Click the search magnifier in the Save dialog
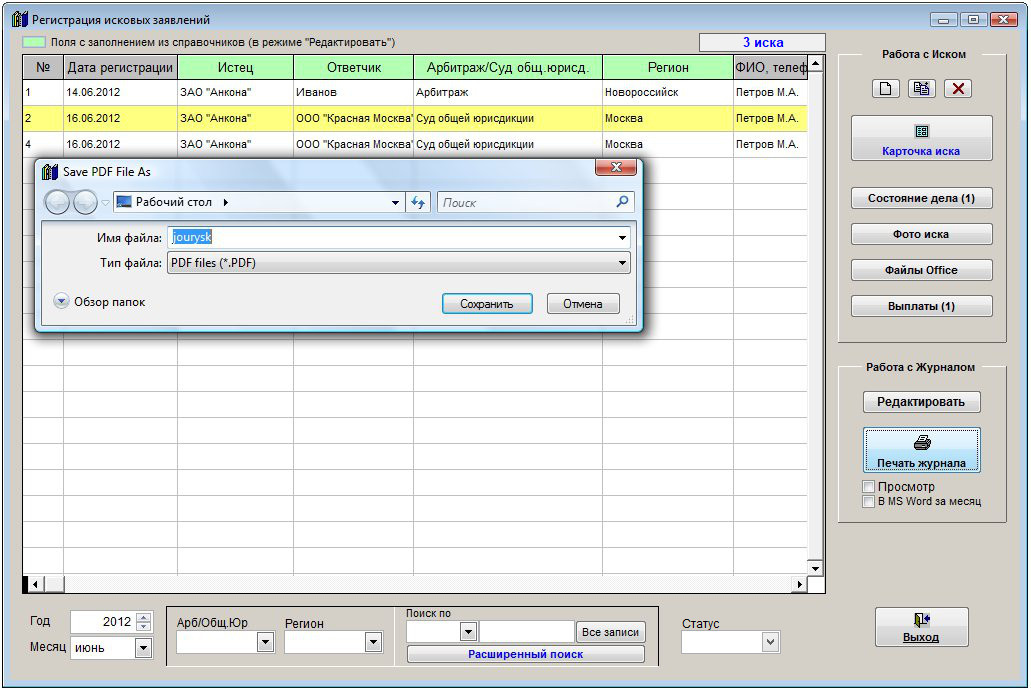Image resolution: width=1031 pixels, height=690 pixels. click(622, 202)
